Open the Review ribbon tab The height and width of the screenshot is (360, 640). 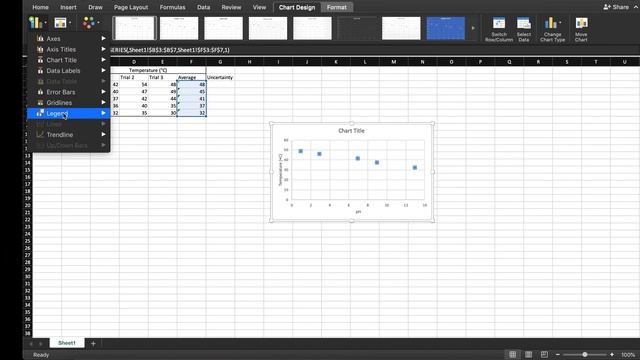(x=231, y=7)
